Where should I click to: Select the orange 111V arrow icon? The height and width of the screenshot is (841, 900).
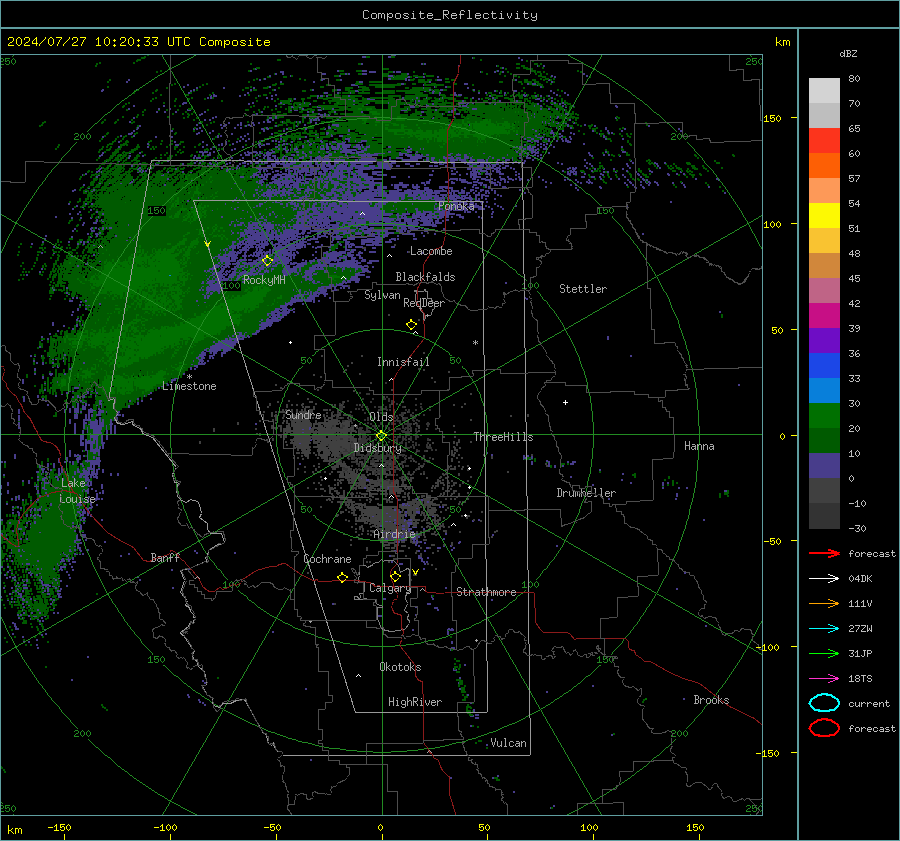tap(824, 603)
